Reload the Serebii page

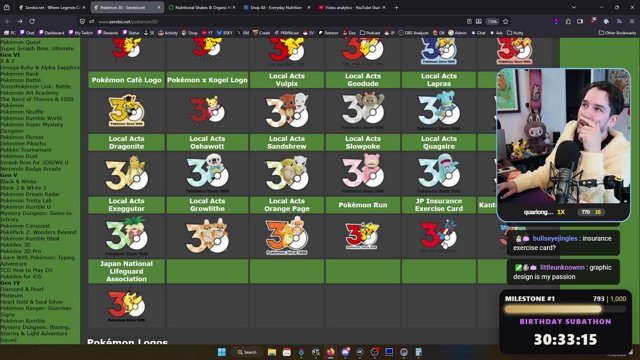tap(32, 21)
